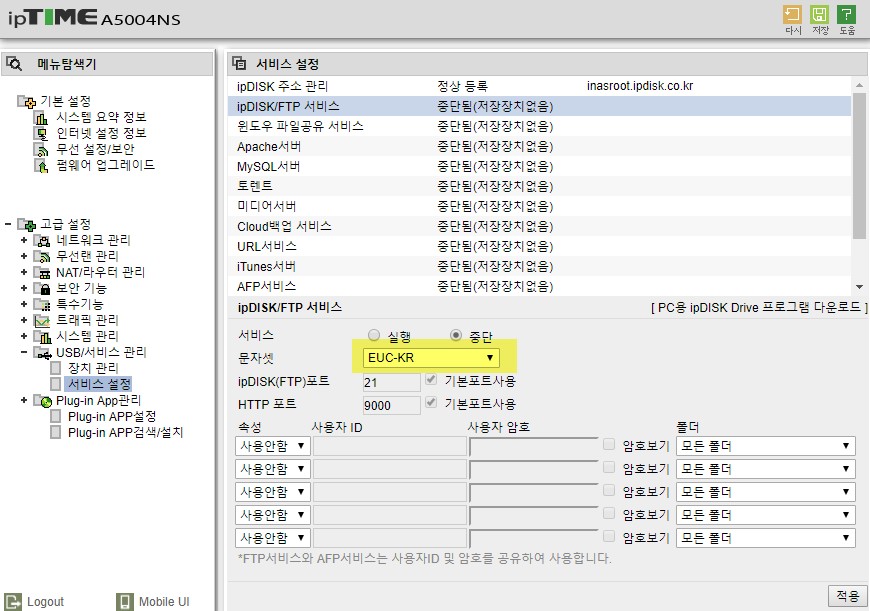Click the HTTP 포트 input field
This screenshot has height=611, width=870.
(391, 405)
